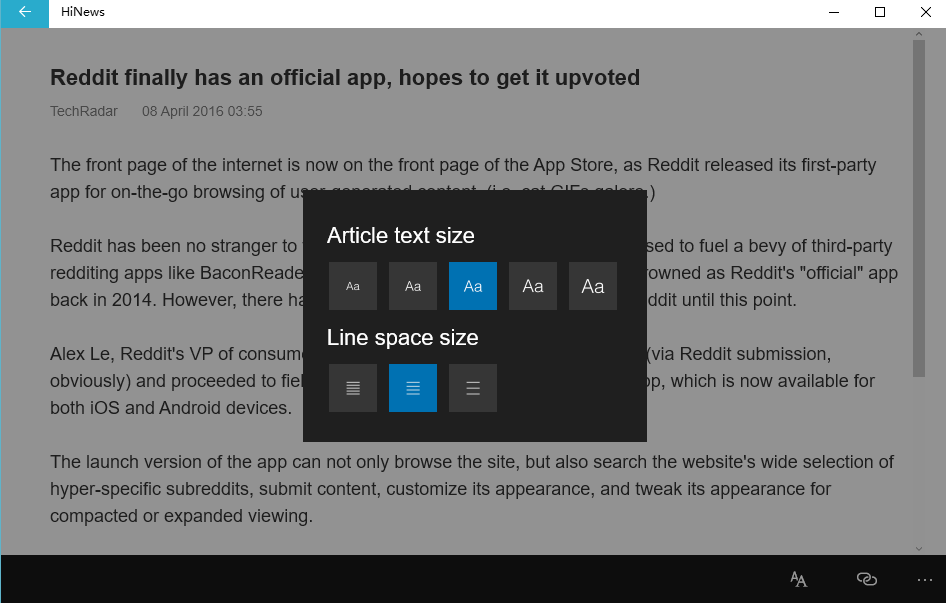
Task: Select the medium highlighted article text size
Action: pyautogui.click(x=473, y=286)
